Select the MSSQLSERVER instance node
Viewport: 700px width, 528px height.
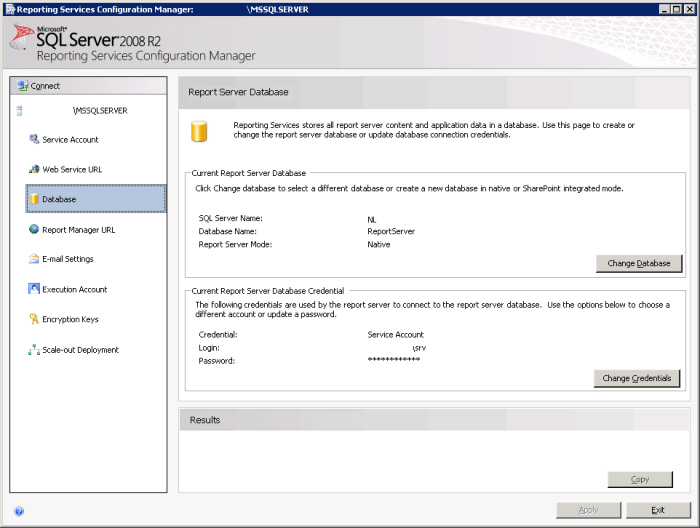(x=100, y=110)
